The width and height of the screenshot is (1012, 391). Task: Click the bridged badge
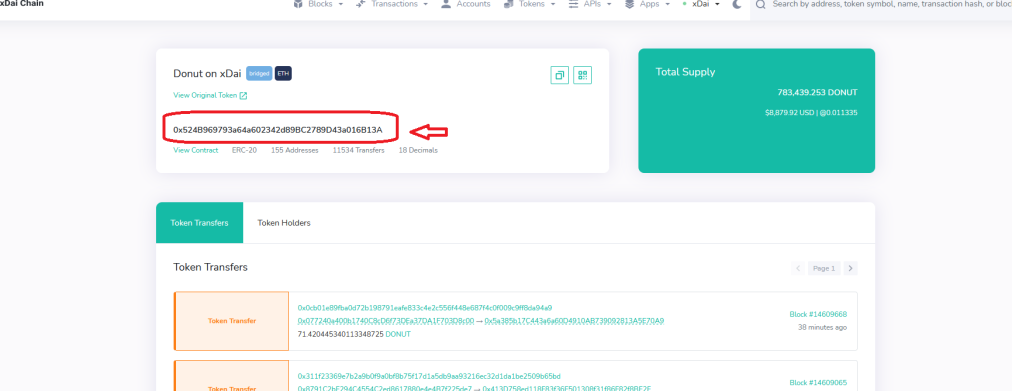(x=259, y=74)
